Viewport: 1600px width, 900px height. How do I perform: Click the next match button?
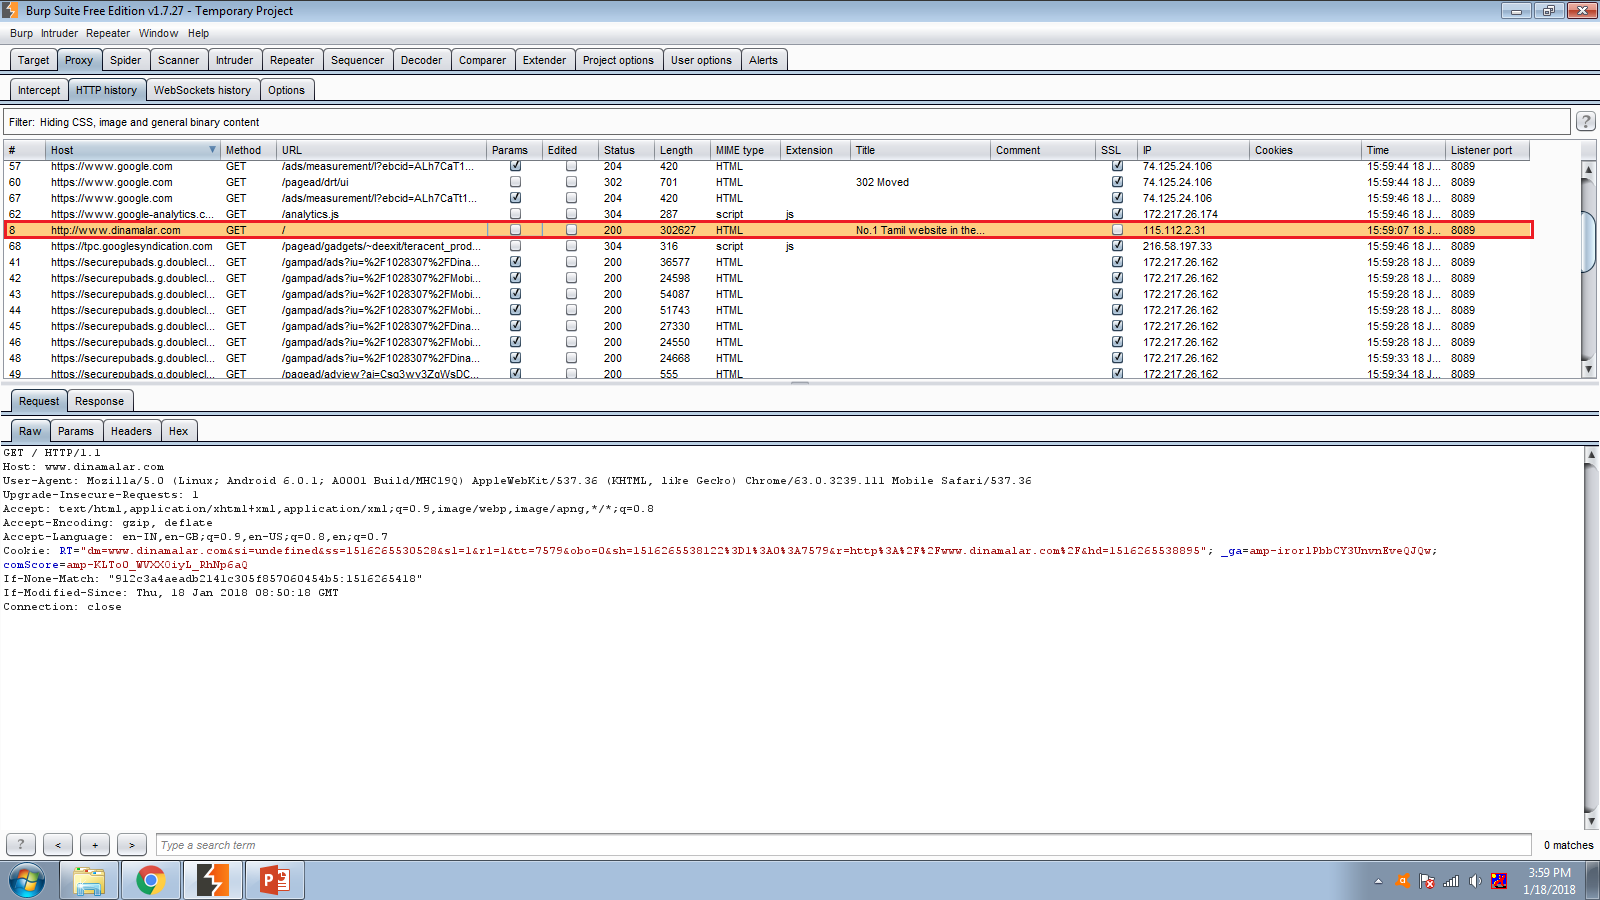pos(132,845)
